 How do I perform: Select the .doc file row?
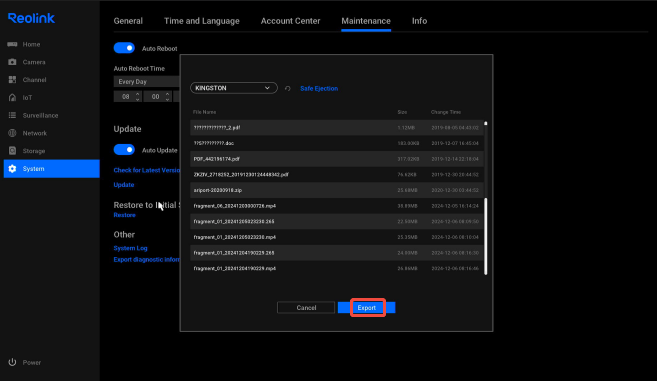(336, 143)
